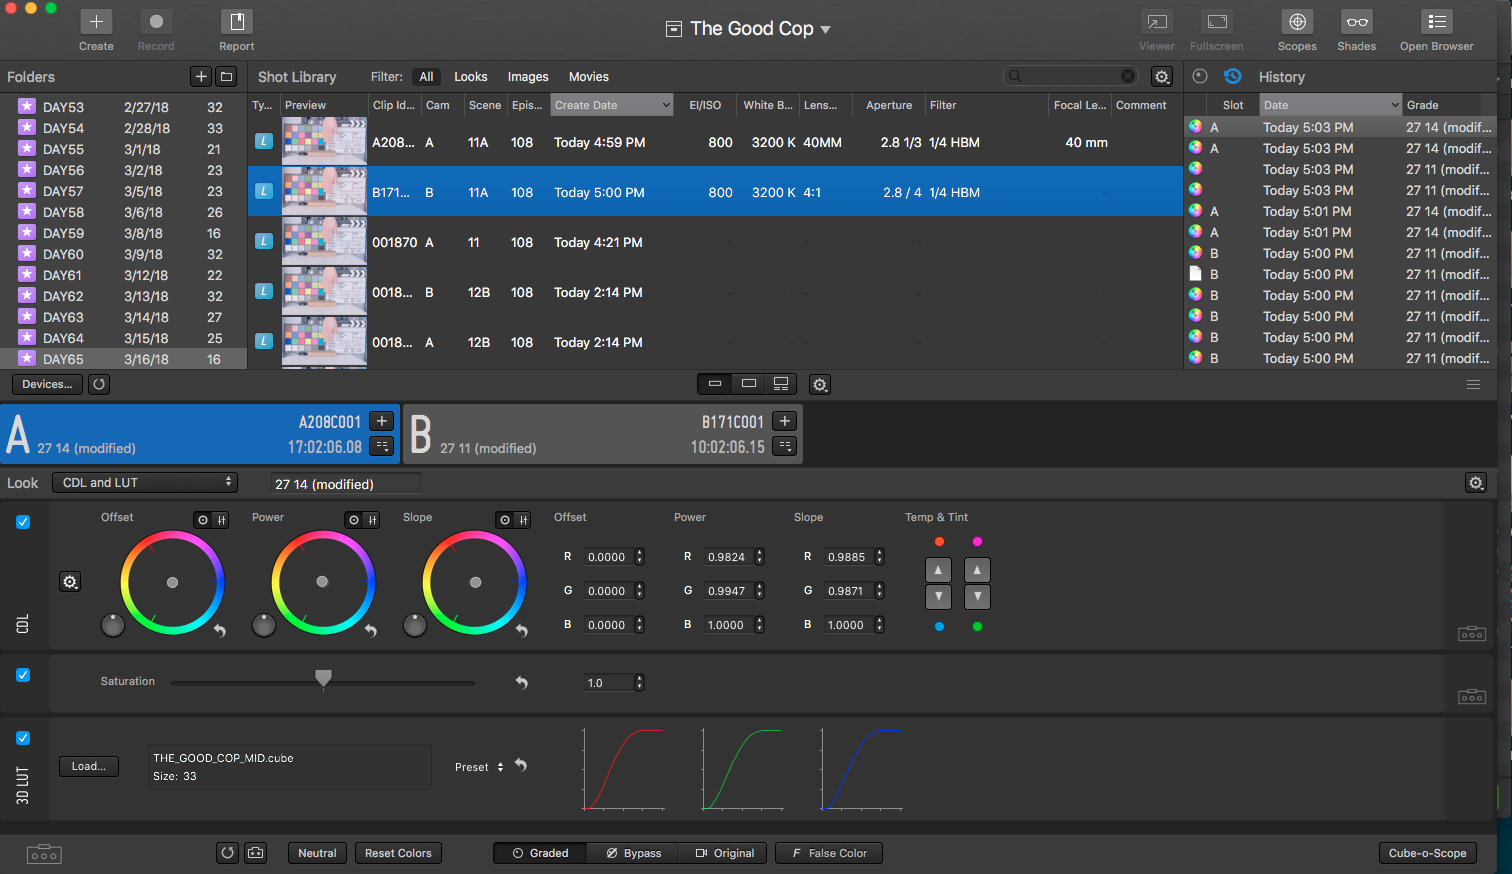The width and height of the screenshot is (1512, 874).
Task: Click the Saturation slider handle
Action: [323, 679]
